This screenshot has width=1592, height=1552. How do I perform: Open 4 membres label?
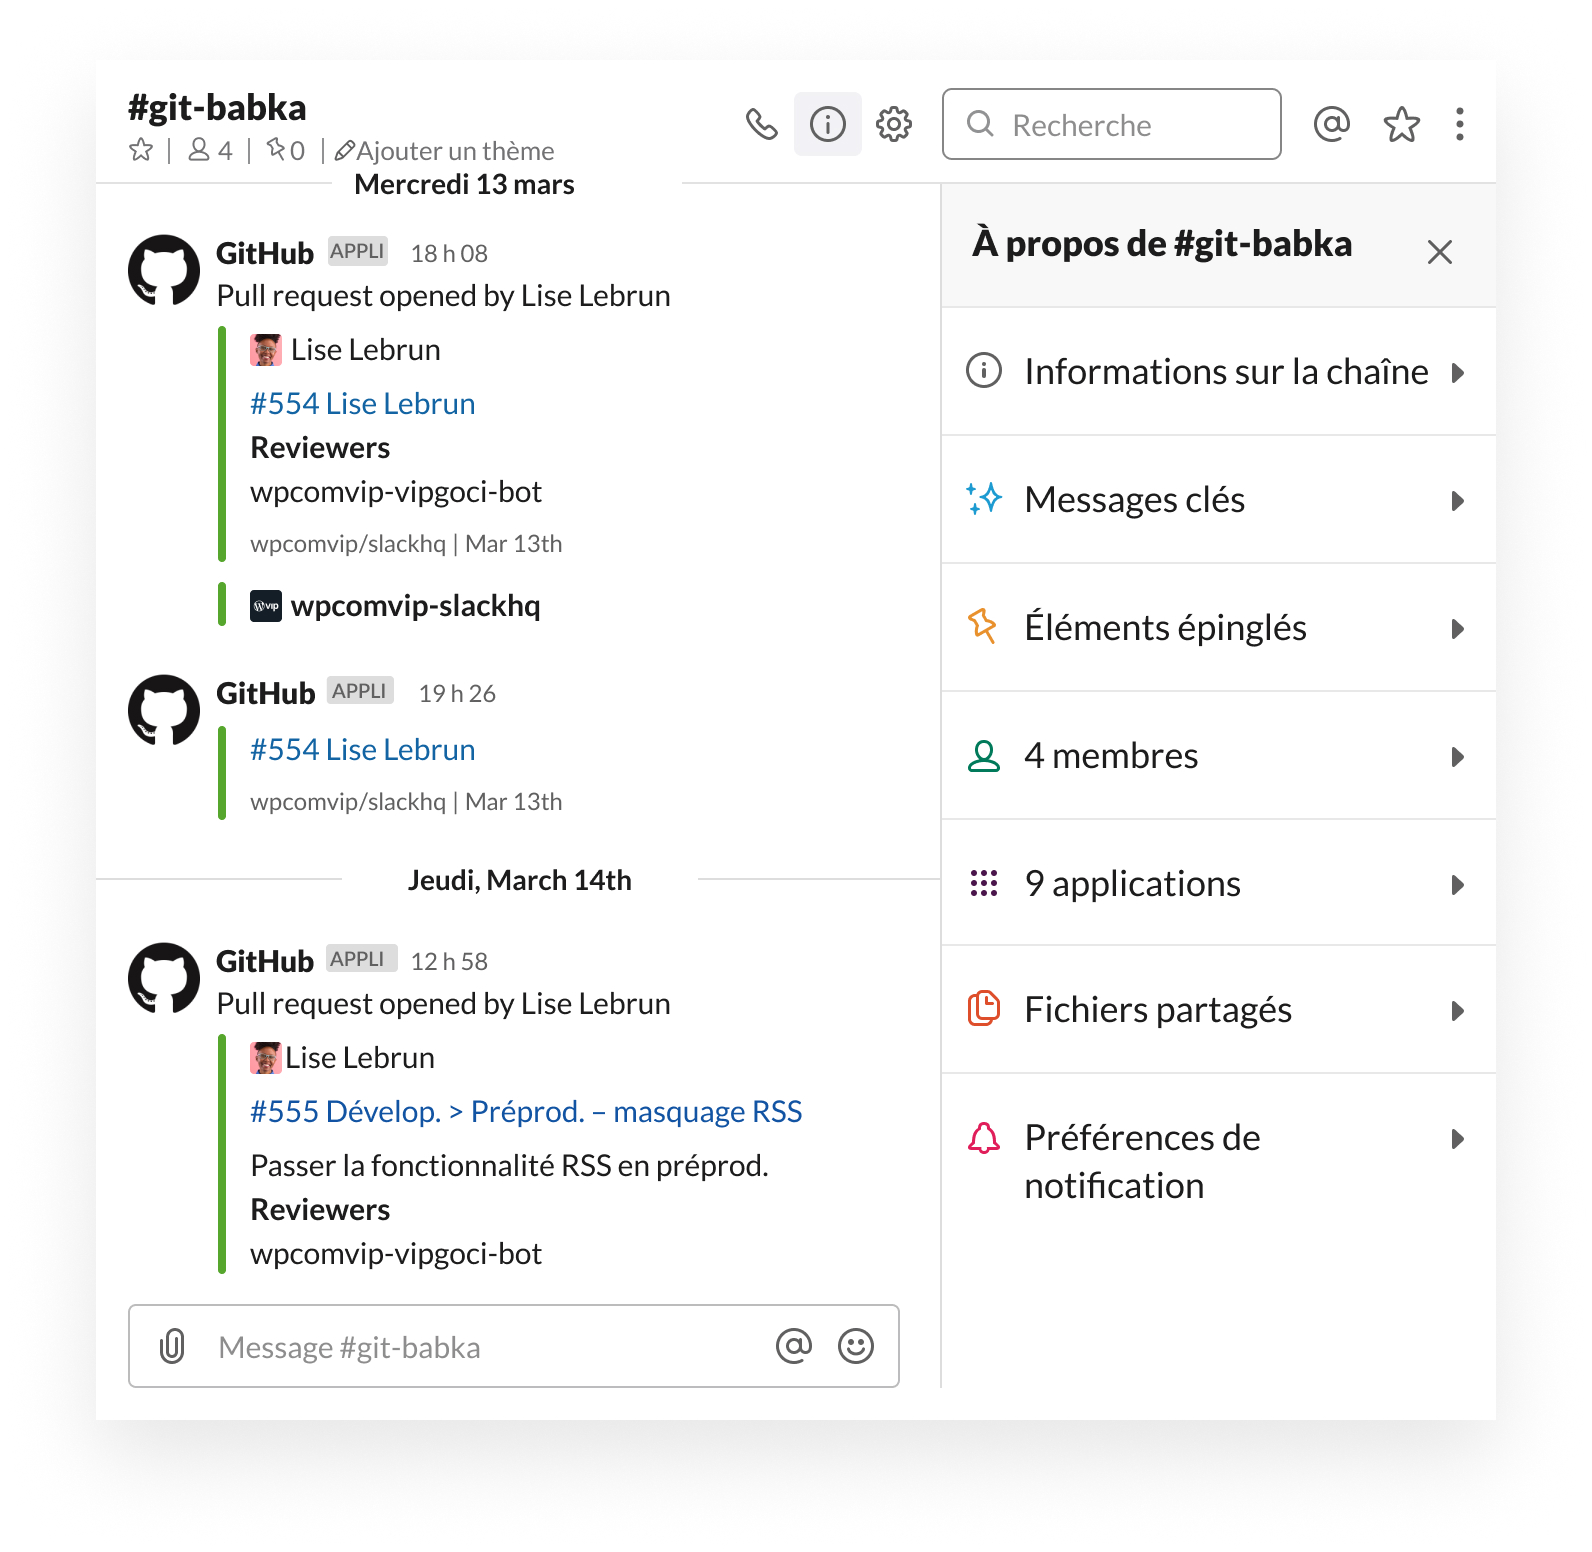point(1111,756)
